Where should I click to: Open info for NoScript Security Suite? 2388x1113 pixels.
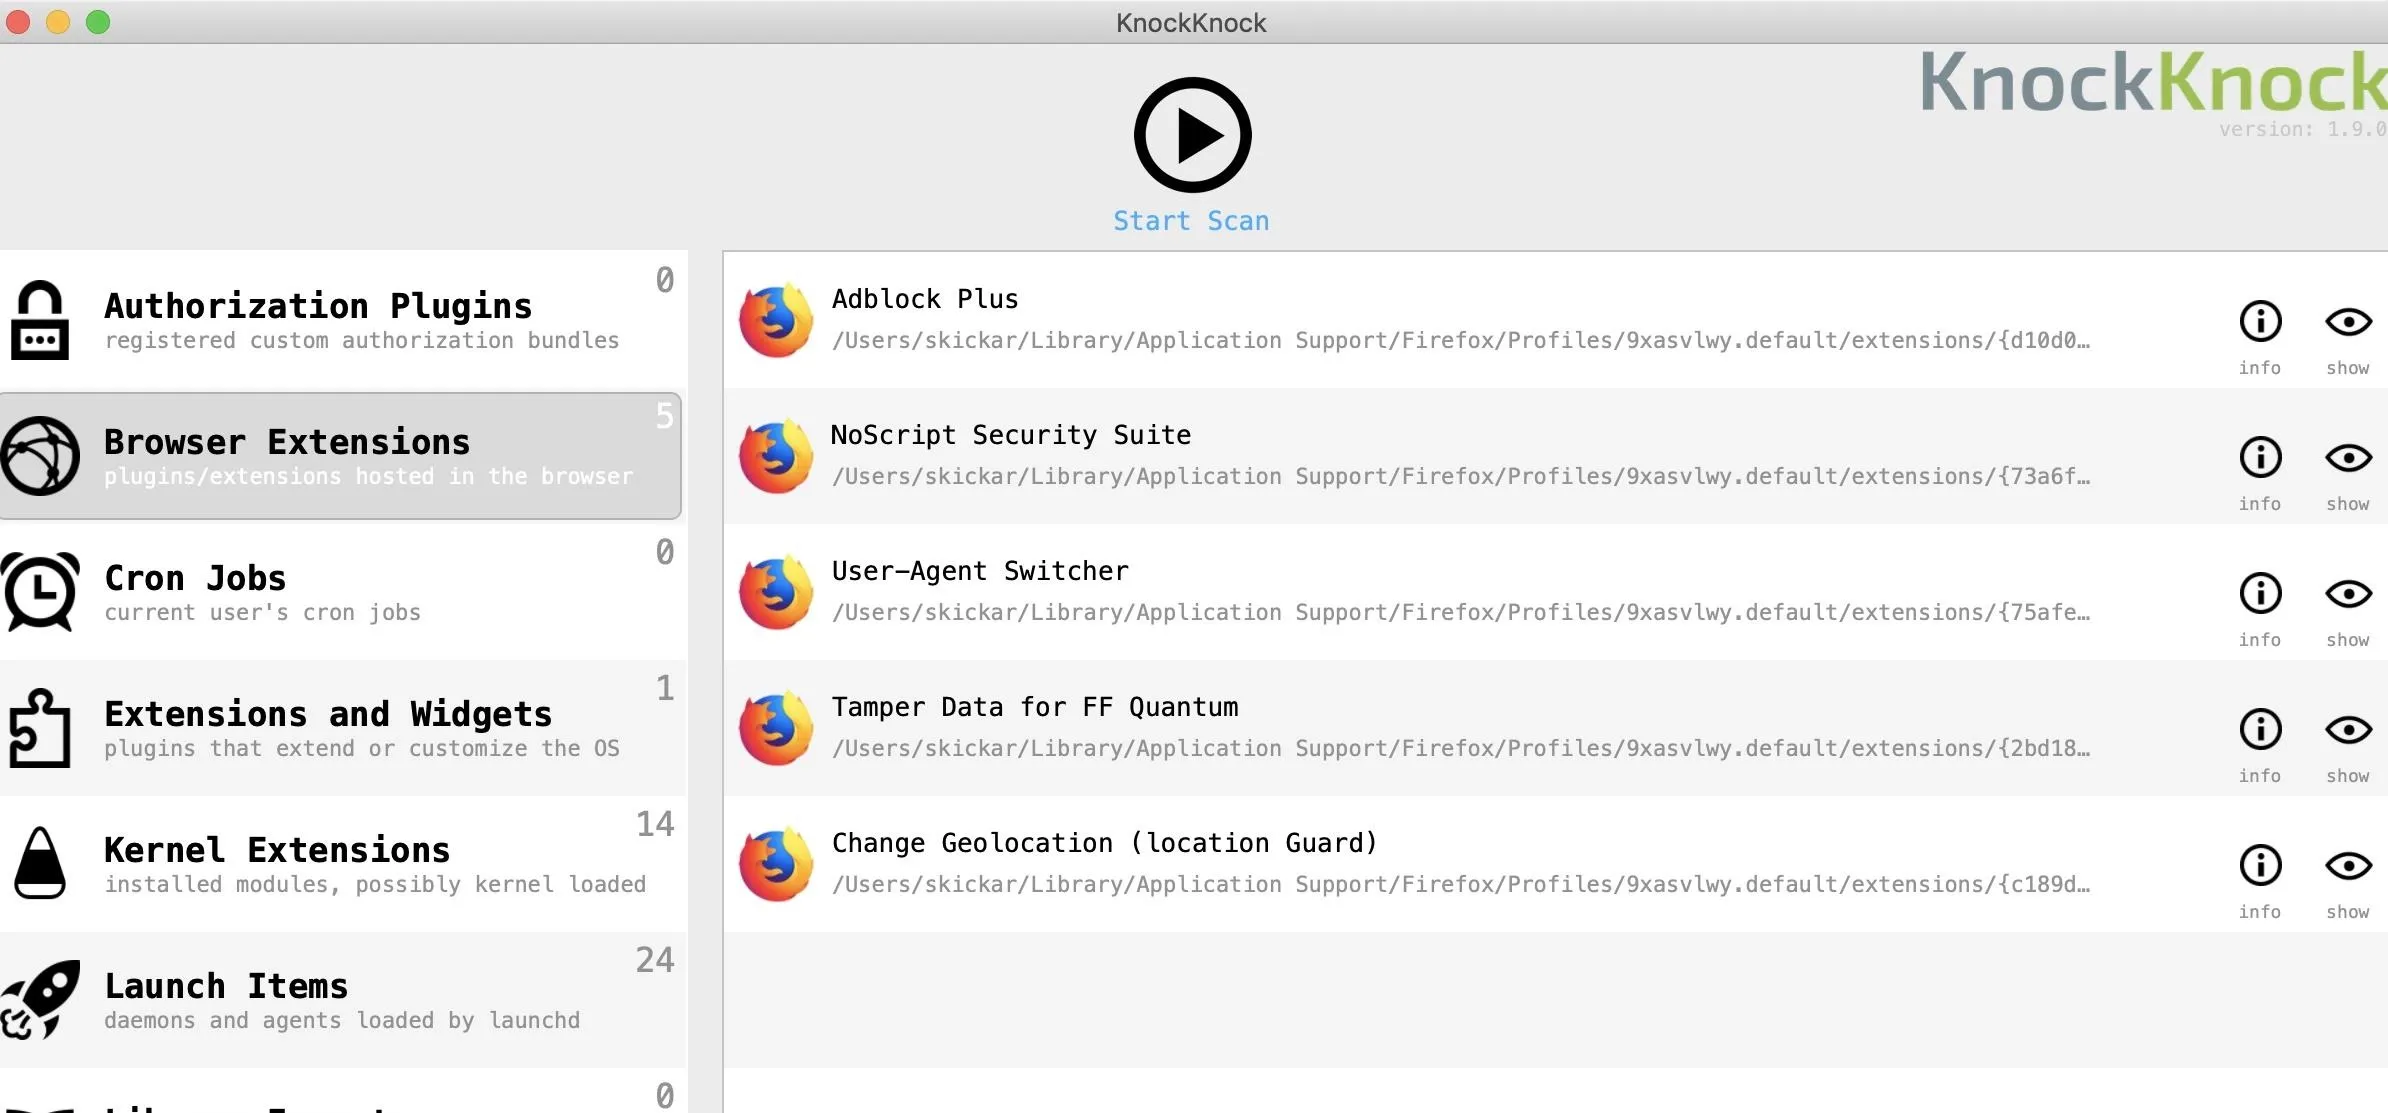[2260, 458]
